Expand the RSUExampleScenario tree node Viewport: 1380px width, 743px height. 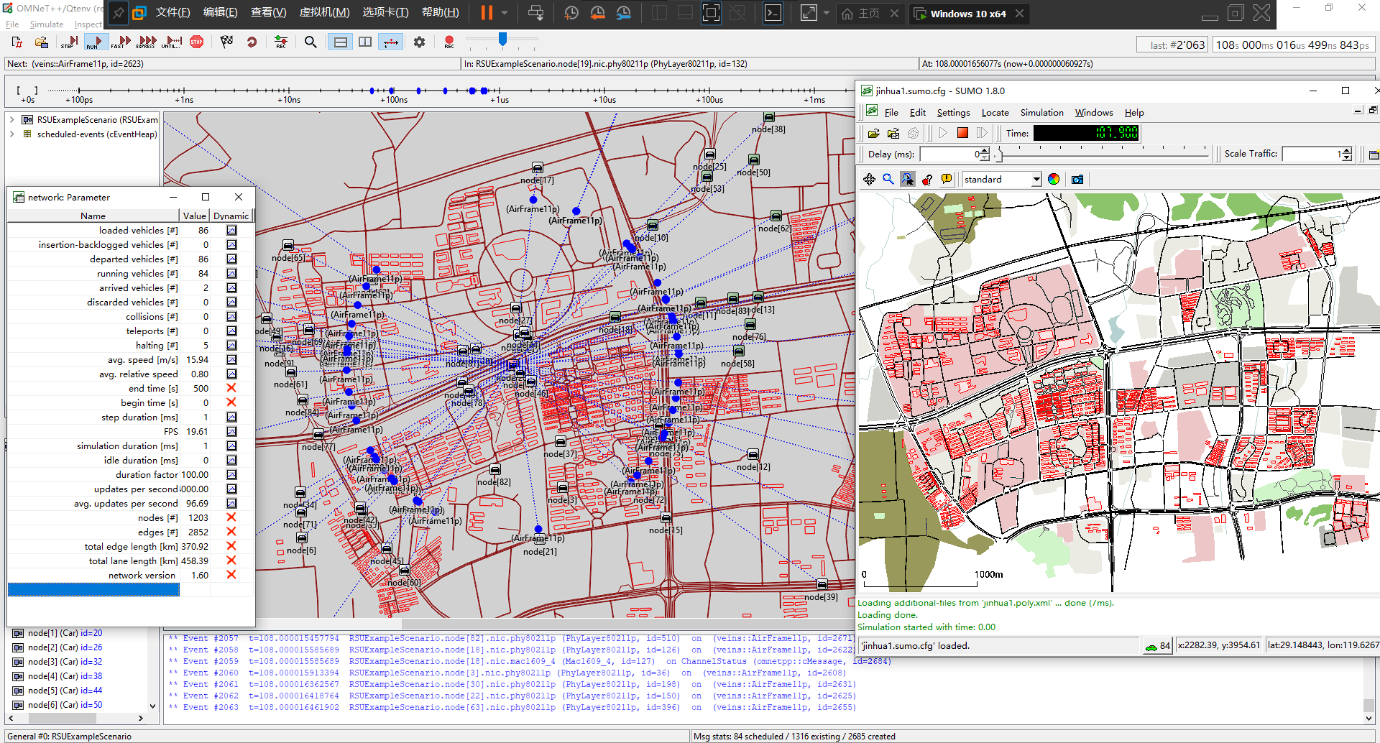point(12,119)
